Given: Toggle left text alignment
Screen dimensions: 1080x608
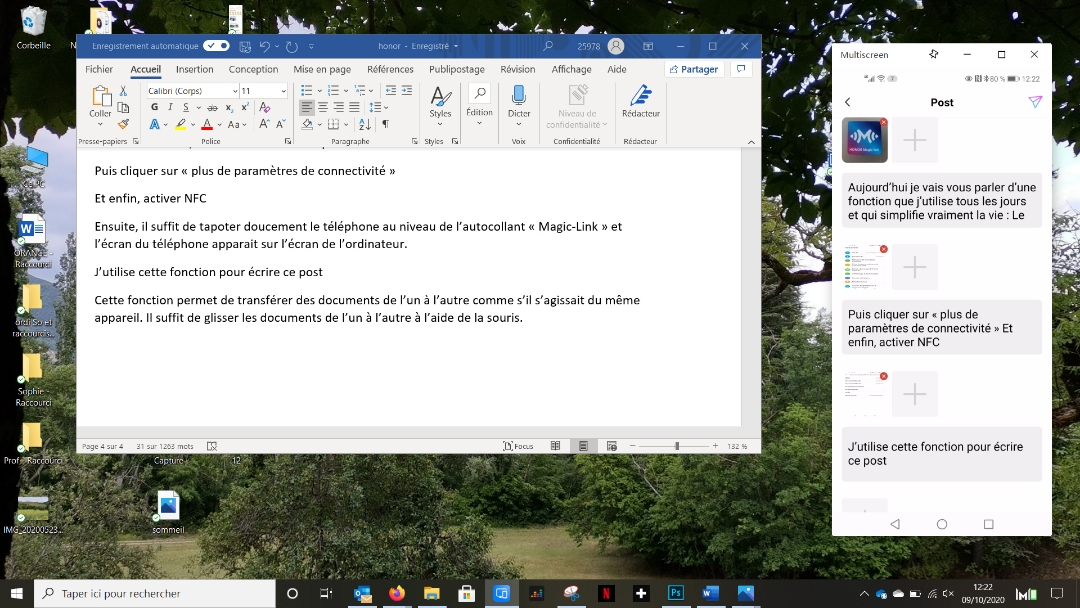Looking at the screenshot, I should point(307,107).
